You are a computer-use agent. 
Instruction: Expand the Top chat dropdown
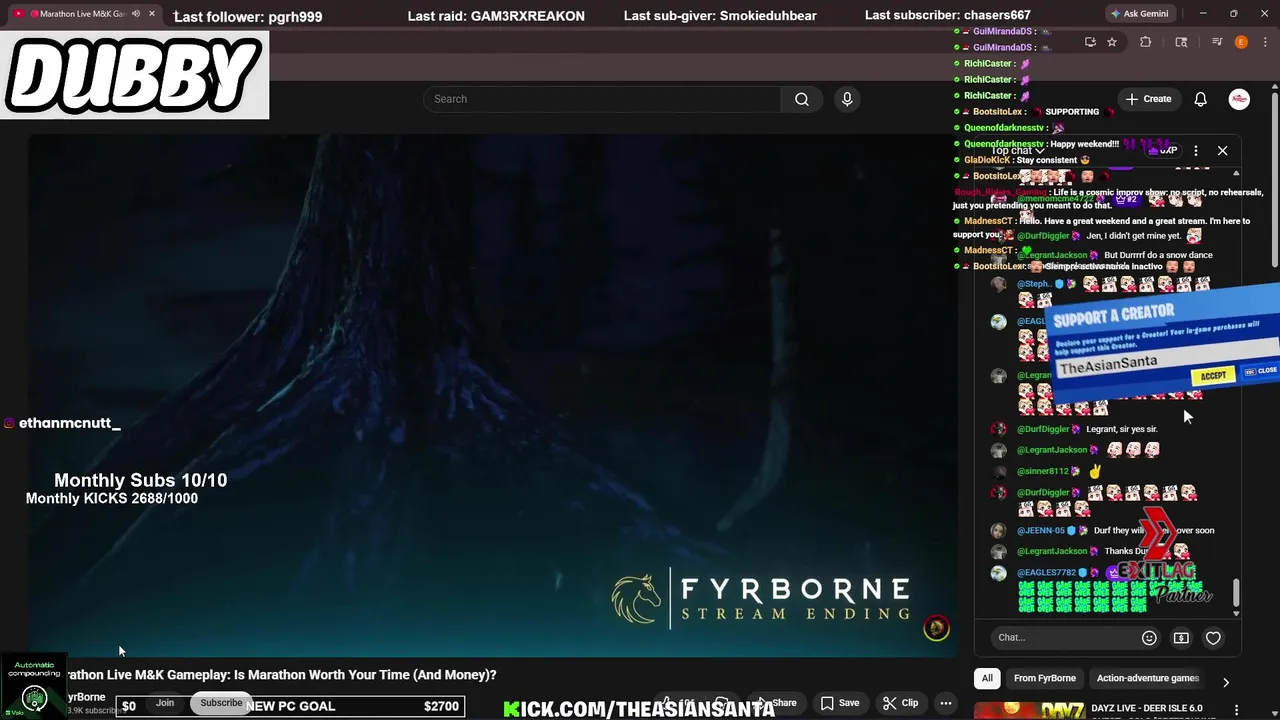tap(1018, 151)
